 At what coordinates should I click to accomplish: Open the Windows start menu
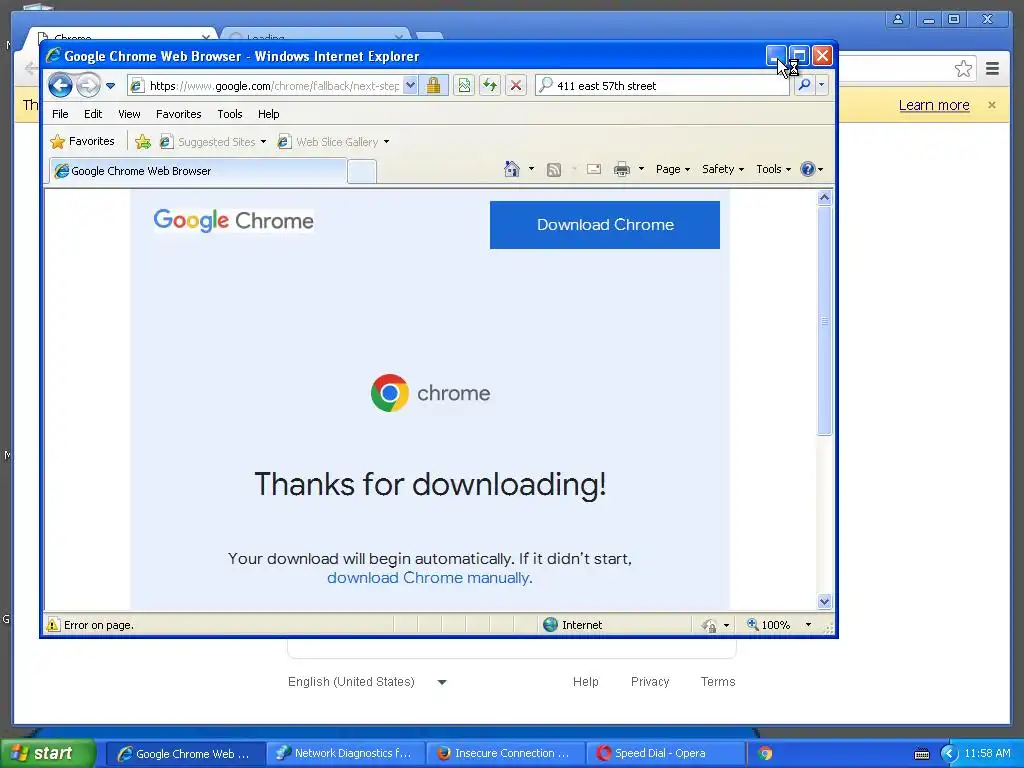coord(48,754)
